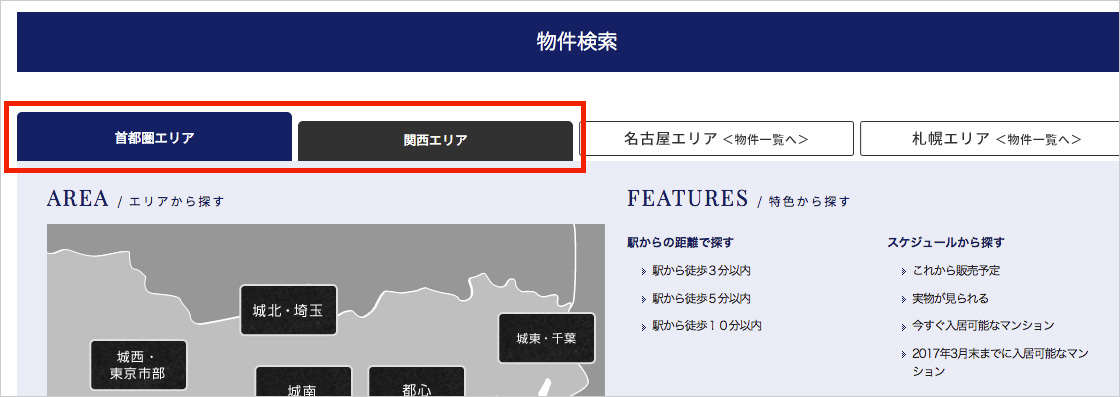Click arrow icon beside これから販売予定
The image size is (1120, 397).
(904, 272)
